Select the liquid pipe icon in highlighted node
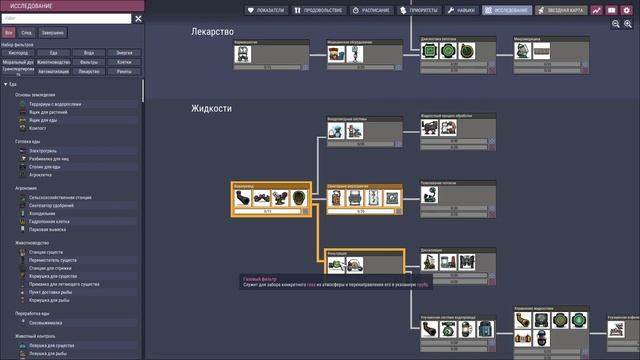640x360 pixels. pyautogui.click(x=243, y=198)
